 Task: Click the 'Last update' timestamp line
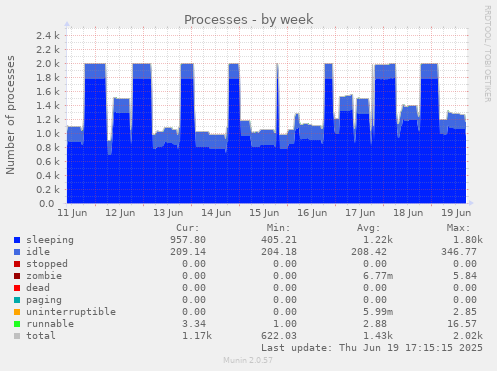point(372,348)
